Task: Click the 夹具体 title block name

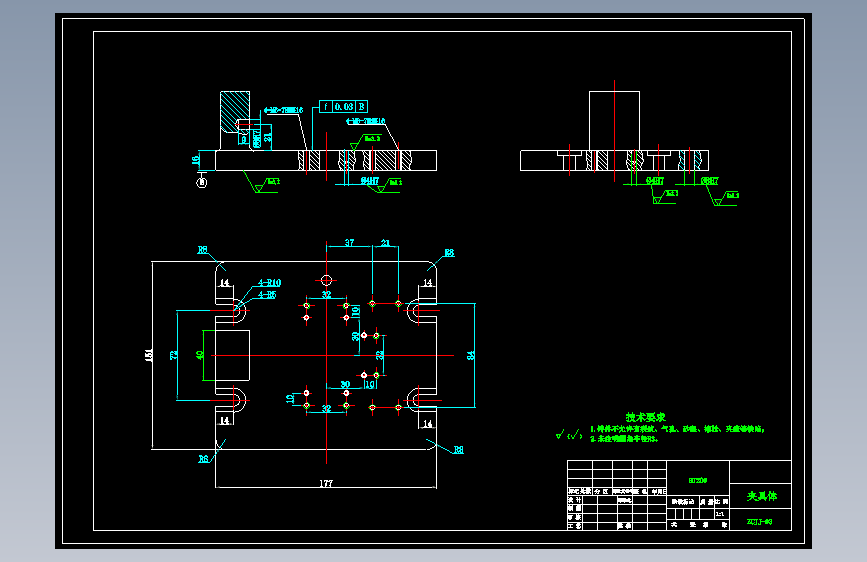Action: [x=762, y=496]
